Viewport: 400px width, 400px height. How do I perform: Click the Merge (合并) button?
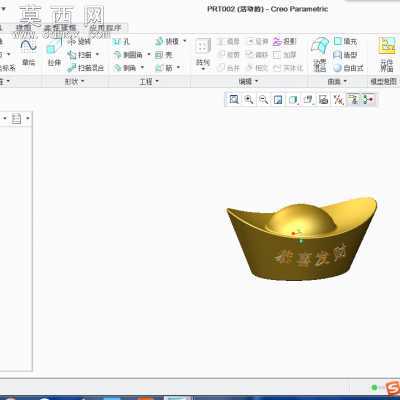pyautogui.click(x=229, y=68)
